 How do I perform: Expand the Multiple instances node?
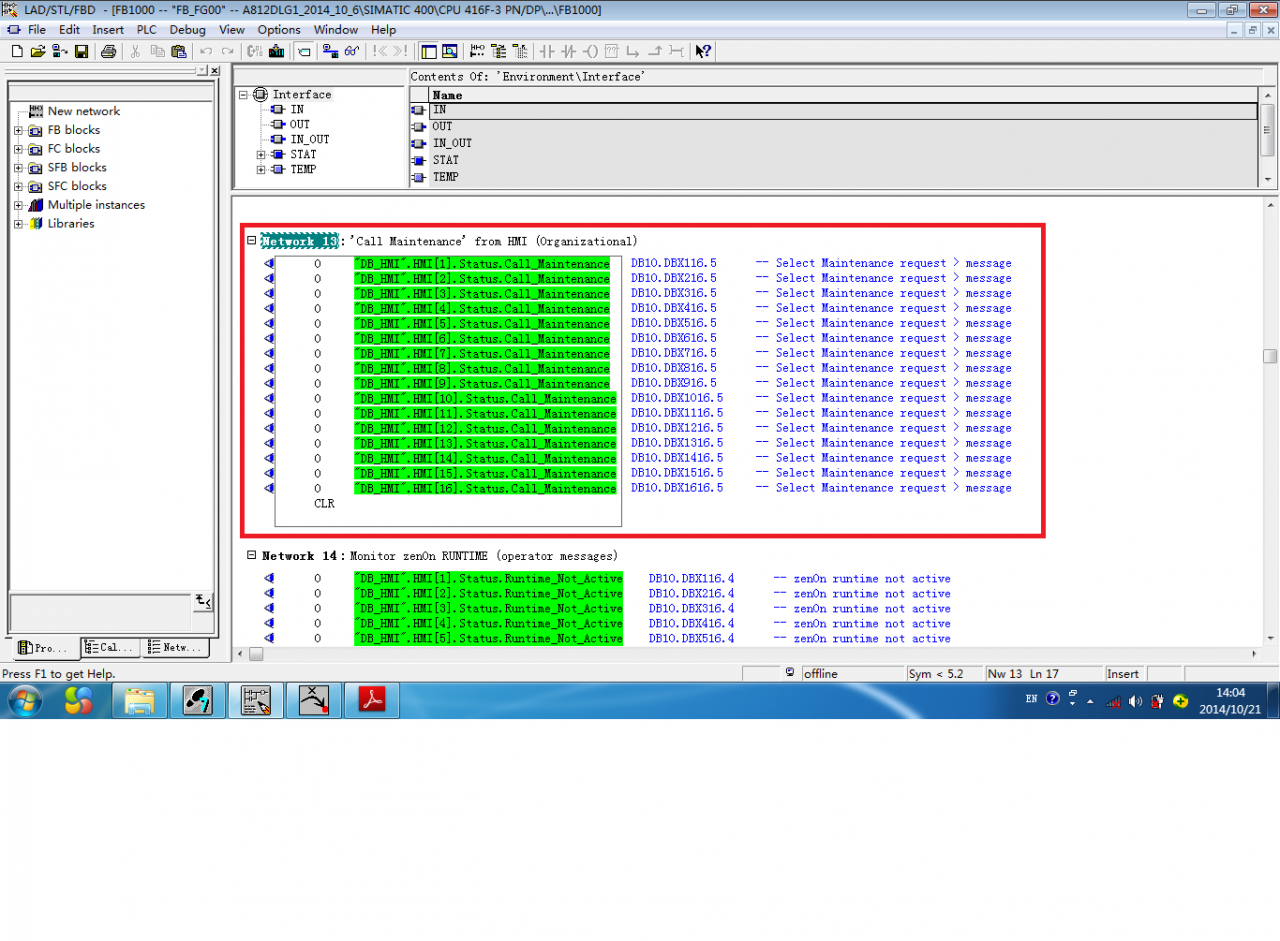pyautogui.click(x=18, y=205)
